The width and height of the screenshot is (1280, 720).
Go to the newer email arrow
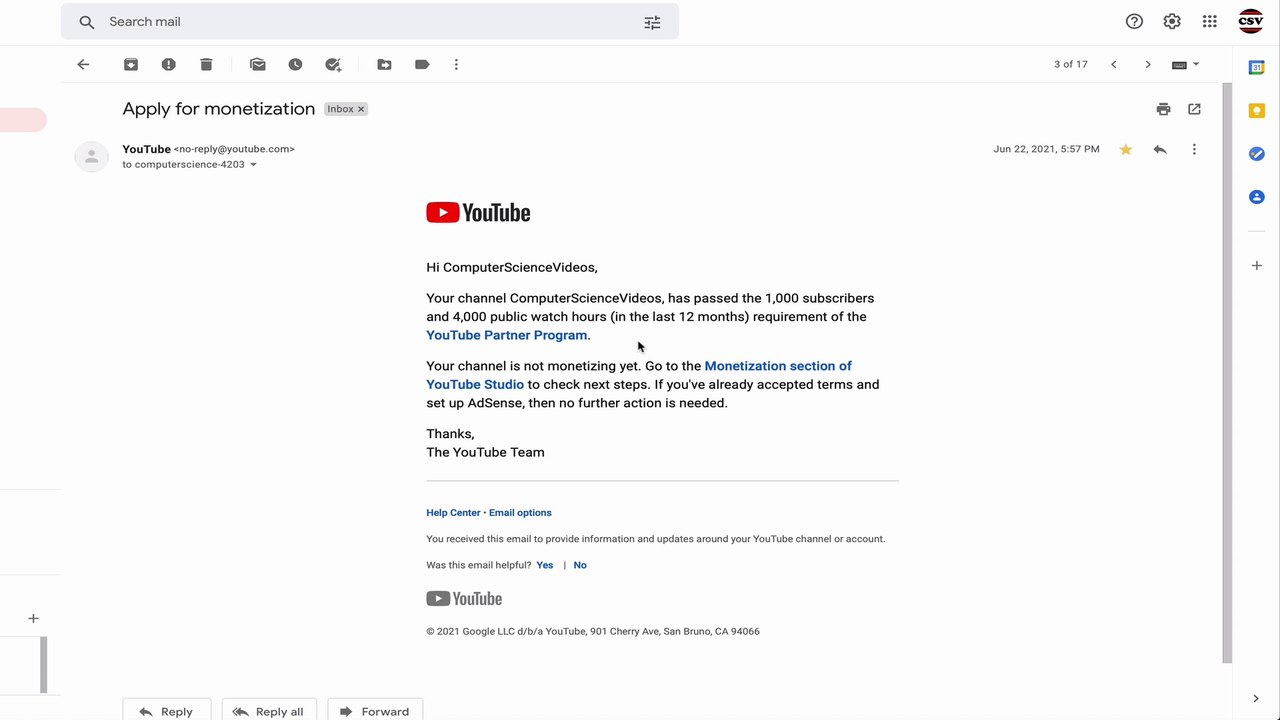[1114, 64]
